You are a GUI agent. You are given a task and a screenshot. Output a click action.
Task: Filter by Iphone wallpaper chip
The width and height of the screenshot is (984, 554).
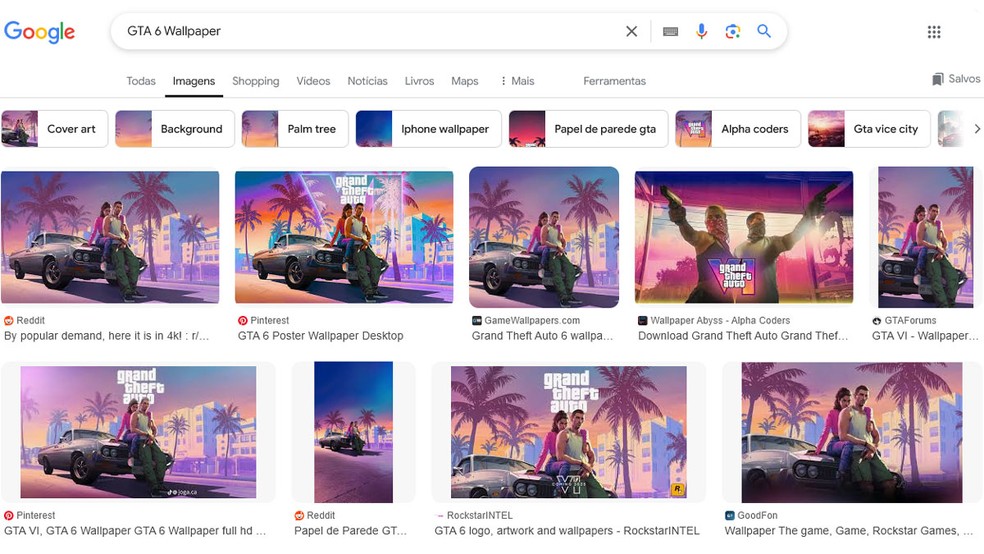tap(428, 129)
